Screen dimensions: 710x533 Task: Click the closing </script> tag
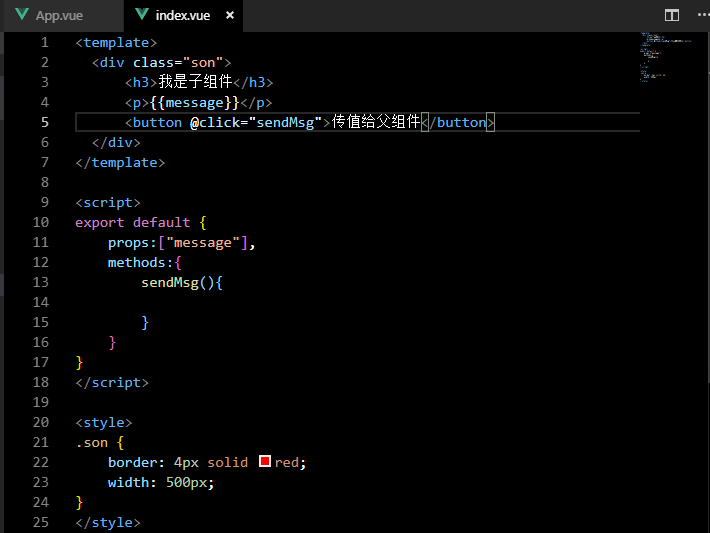tap(112, 383)
